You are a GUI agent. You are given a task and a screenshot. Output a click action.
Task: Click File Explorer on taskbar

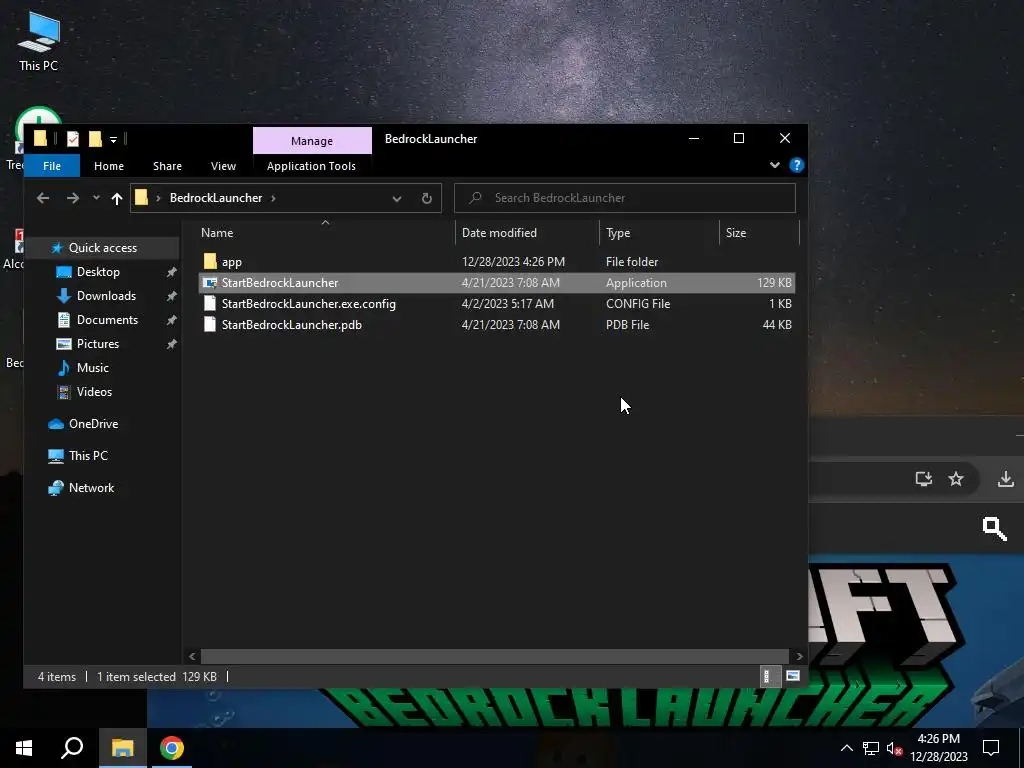(122, 748)
